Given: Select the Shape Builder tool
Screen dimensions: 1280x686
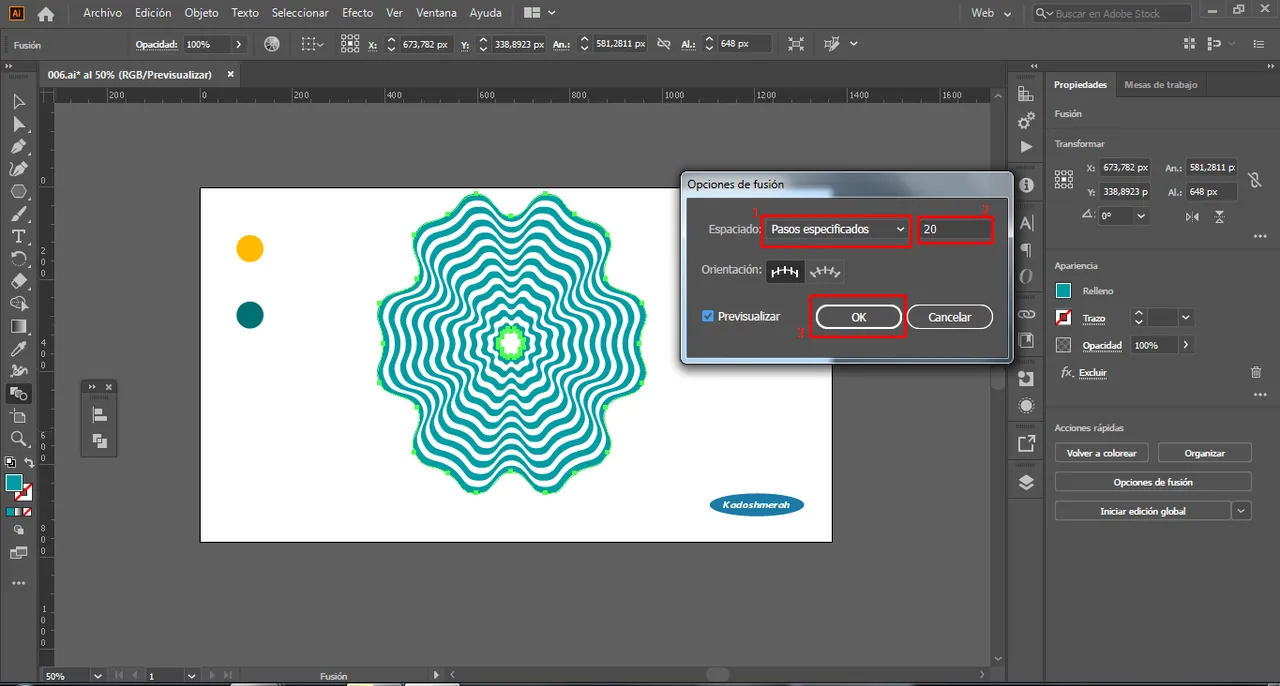Looking at the screenshot, I should (18, 304).
